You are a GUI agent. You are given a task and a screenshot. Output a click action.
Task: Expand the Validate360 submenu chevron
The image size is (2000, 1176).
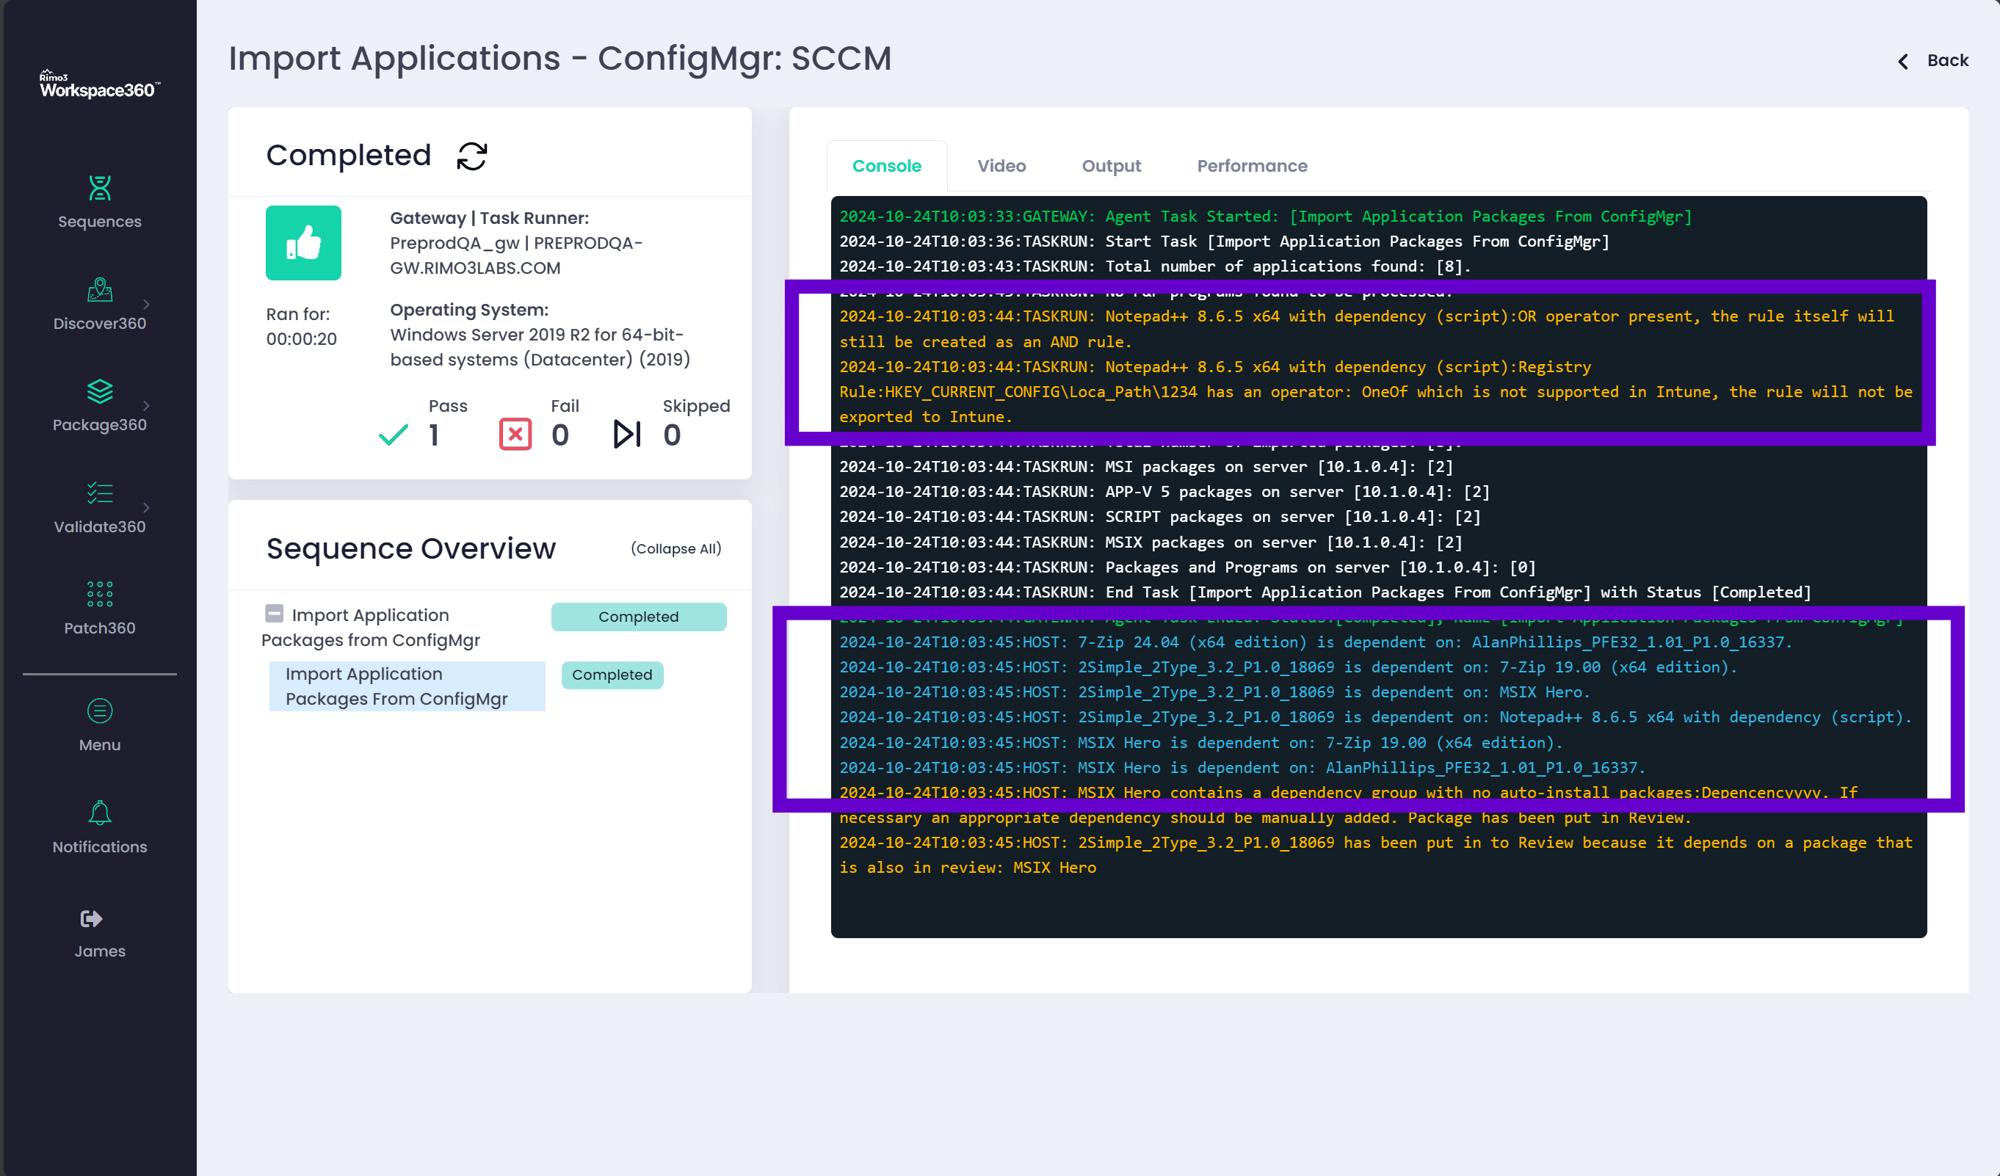click(146, 508)
